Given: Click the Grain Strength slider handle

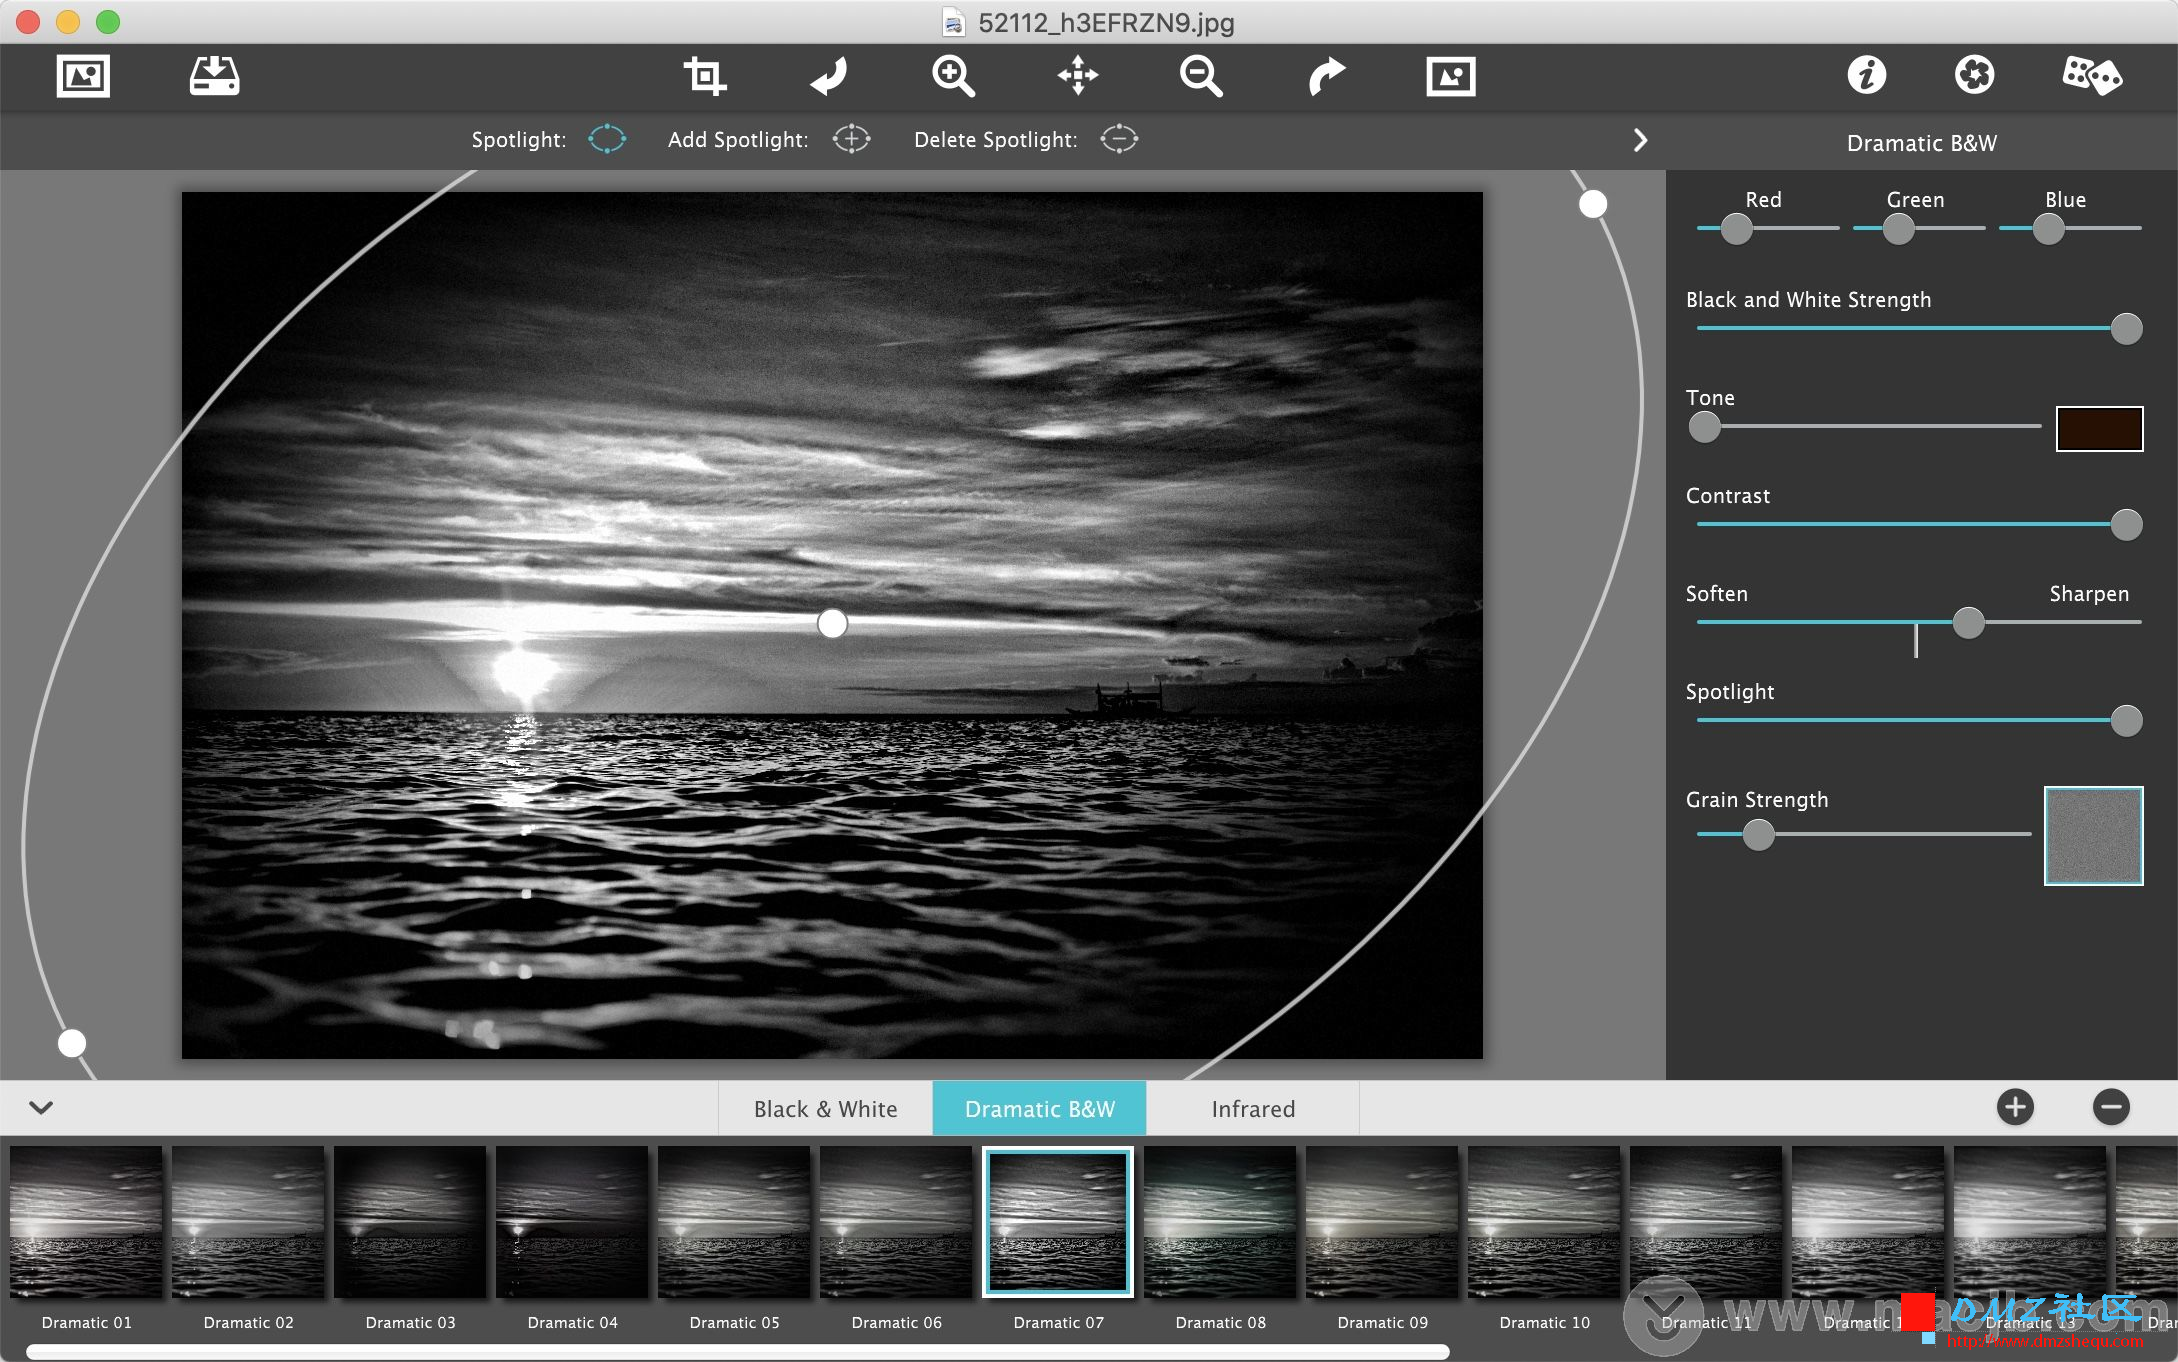Looking at the screenshot, I should 1758,834.
